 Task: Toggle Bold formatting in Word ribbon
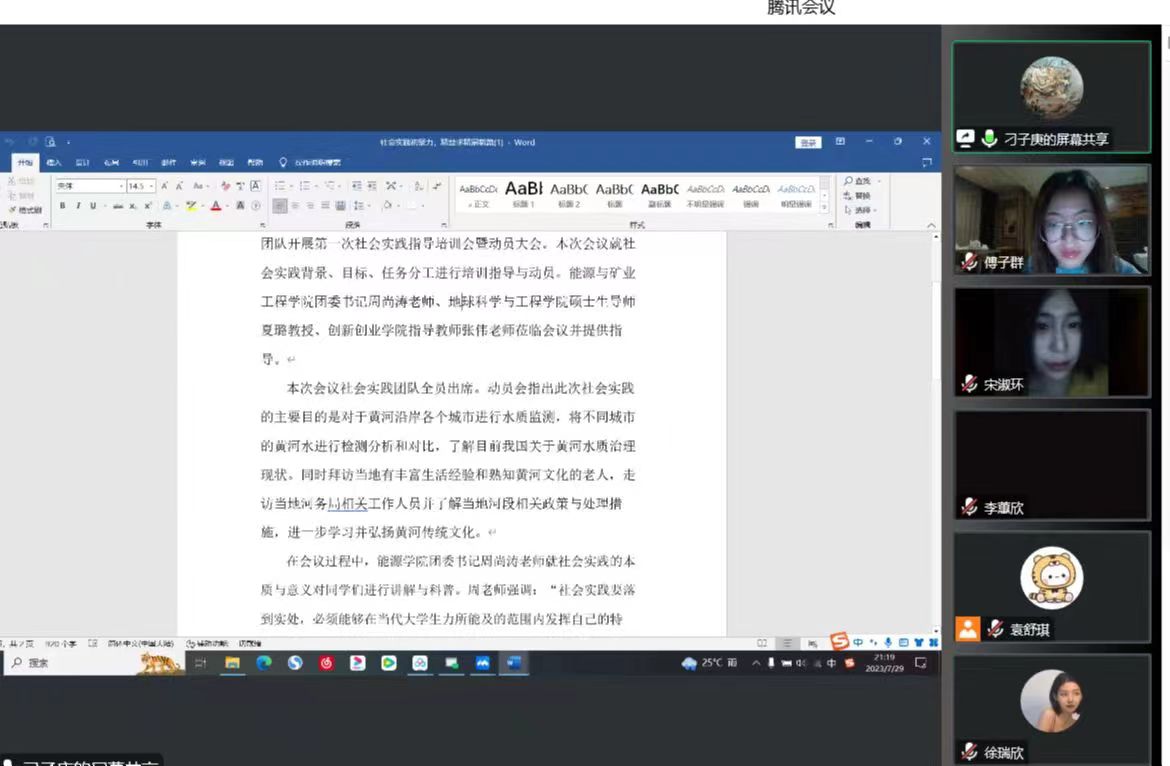62,206
